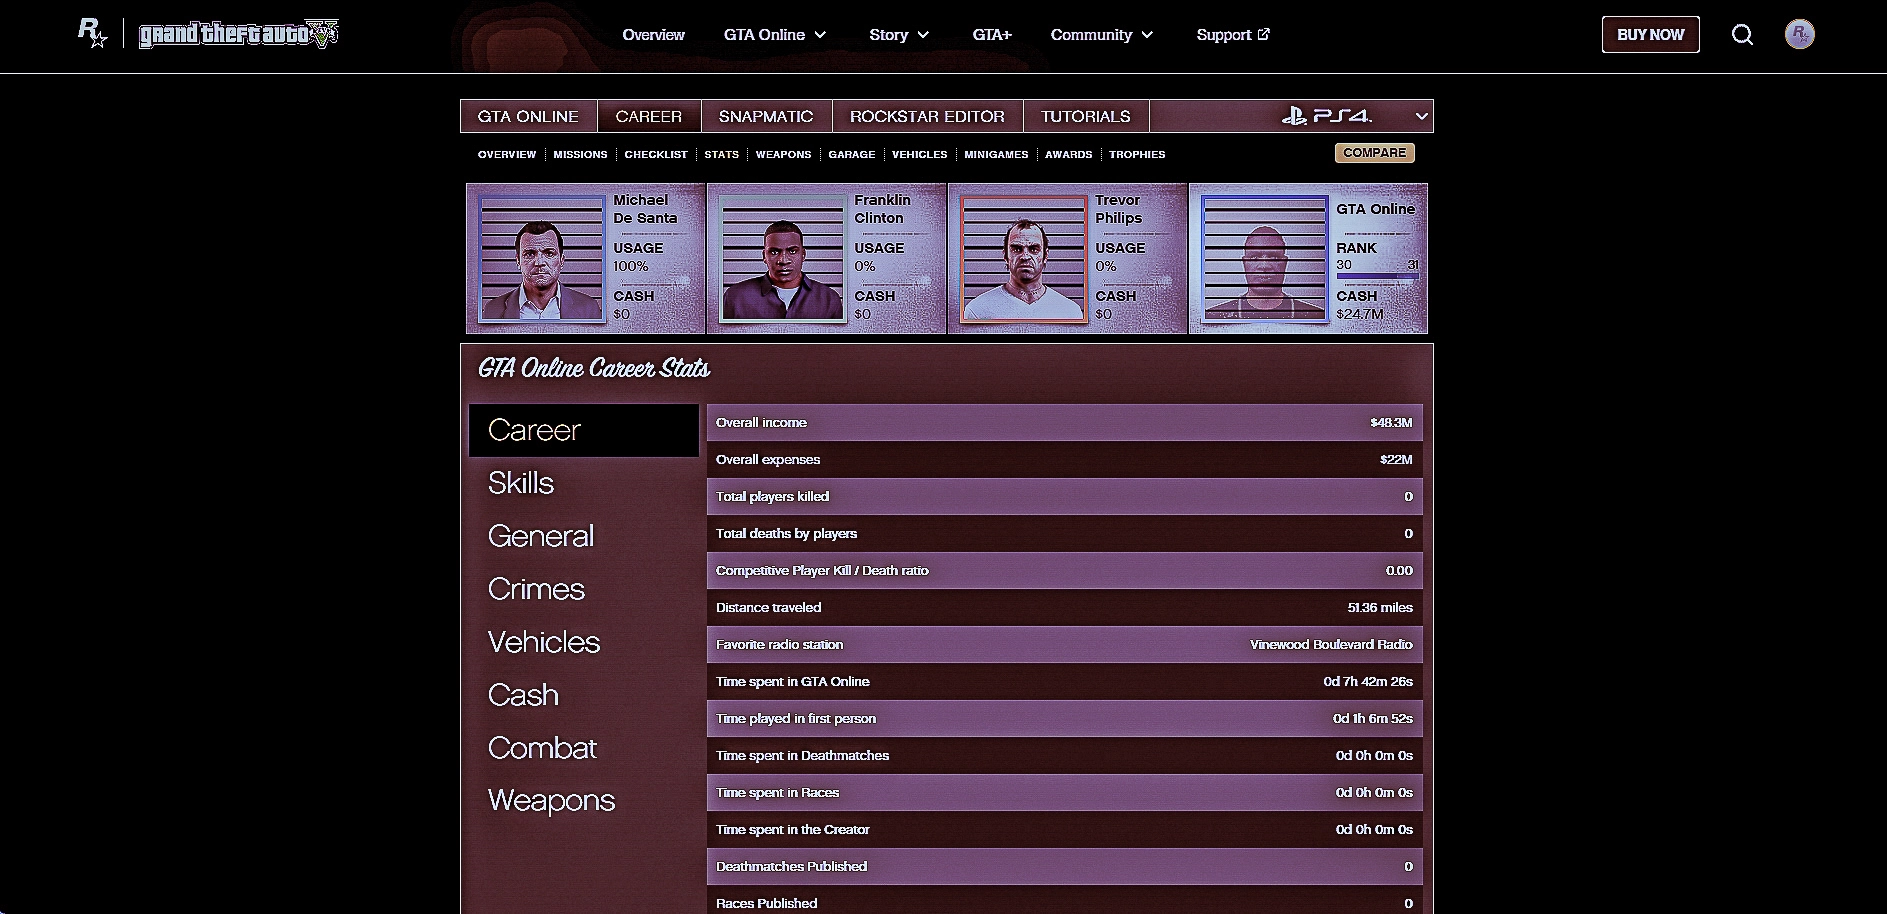Select the Career stats category

tap(584, 430)
